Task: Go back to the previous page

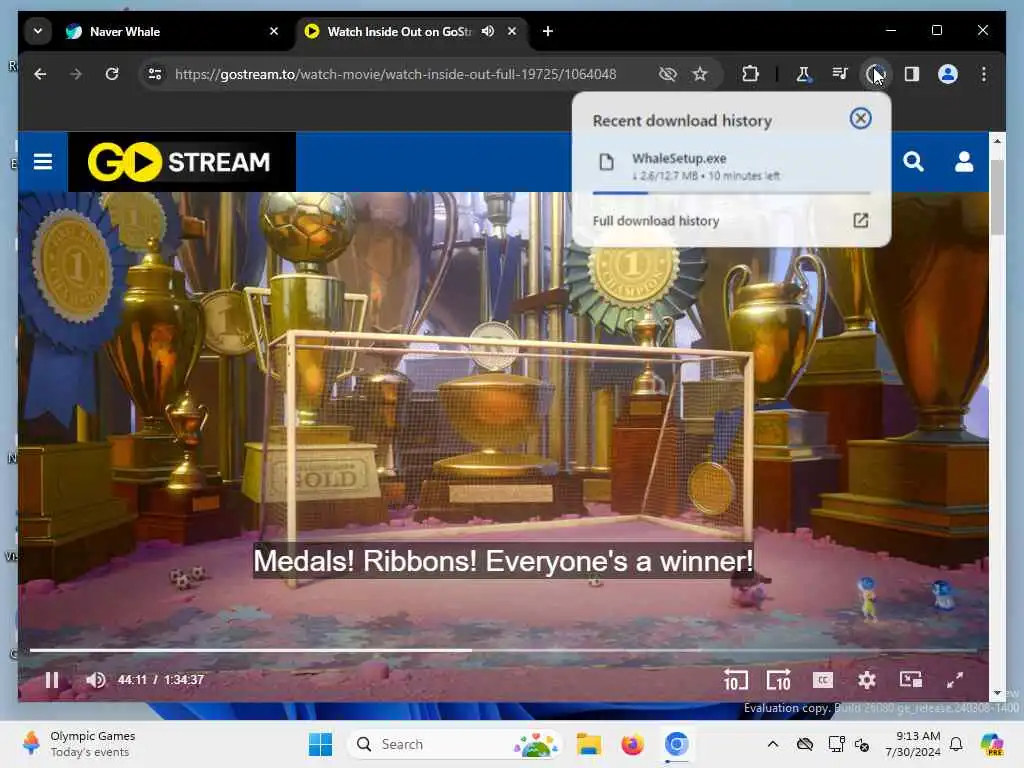Action: [40, 74]
